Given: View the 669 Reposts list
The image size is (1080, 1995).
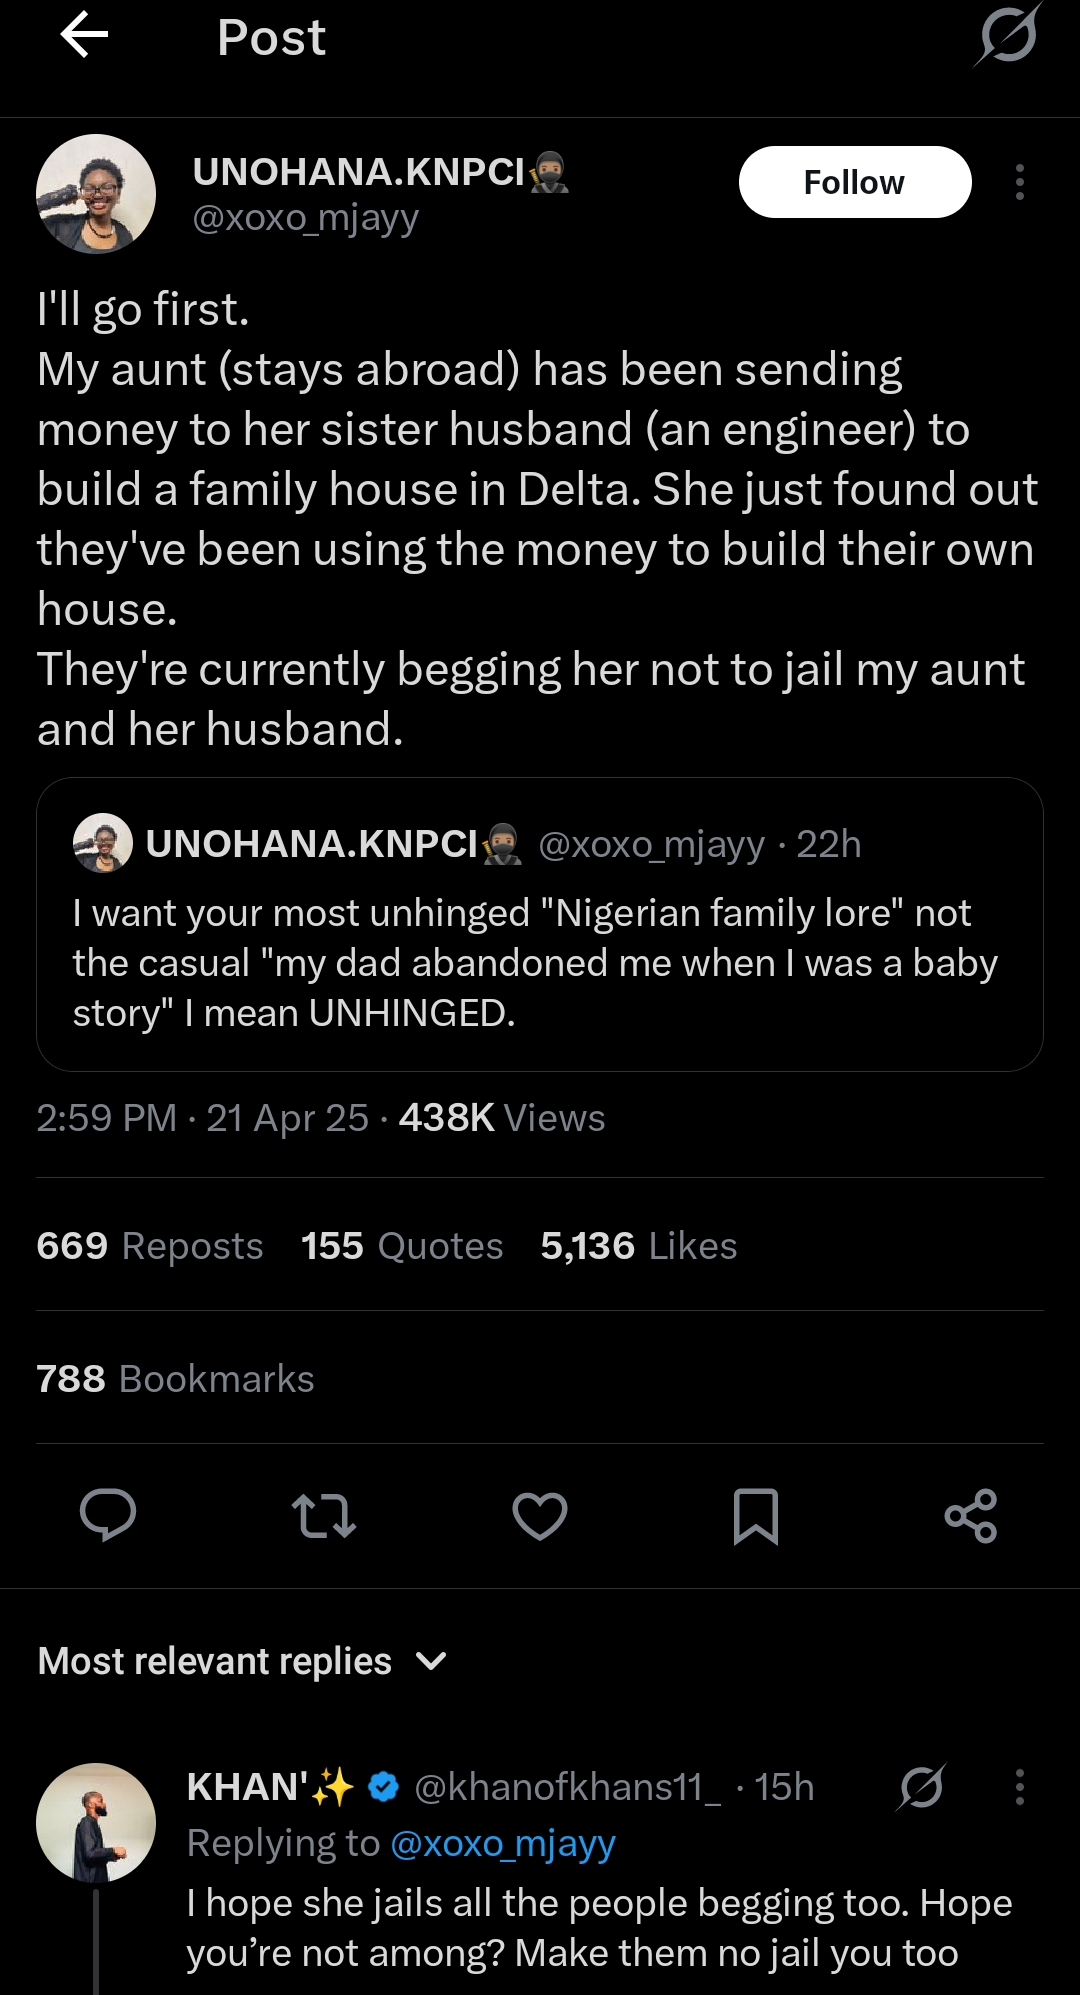Looking at the screenshot, I should 150,1246.
